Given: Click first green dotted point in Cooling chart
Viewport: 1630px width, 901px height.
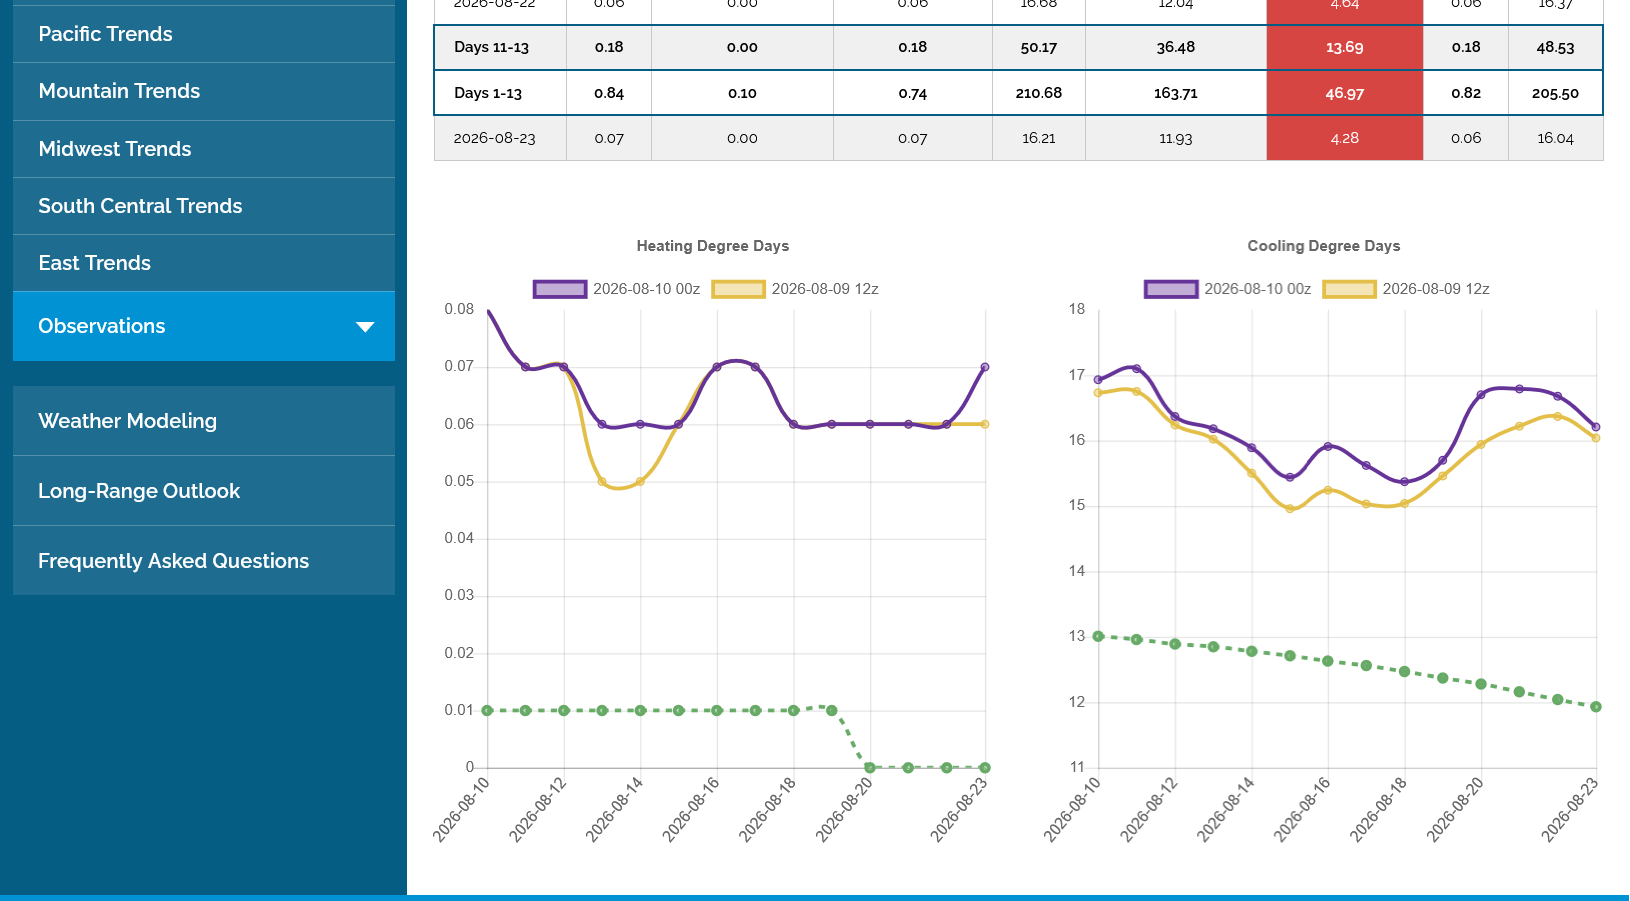Looking at the screenshot, I should click(1098, 636).
